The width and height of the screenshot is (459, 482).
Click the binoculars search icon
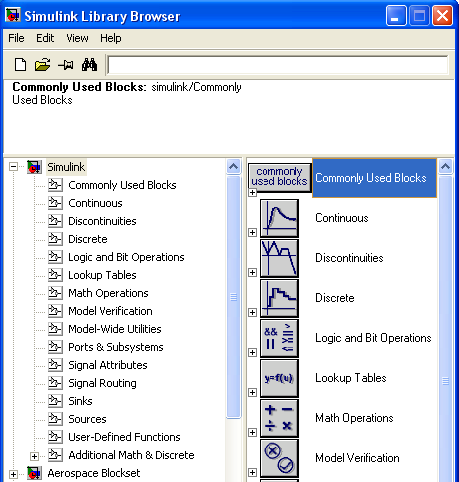[x=89, y=65]
